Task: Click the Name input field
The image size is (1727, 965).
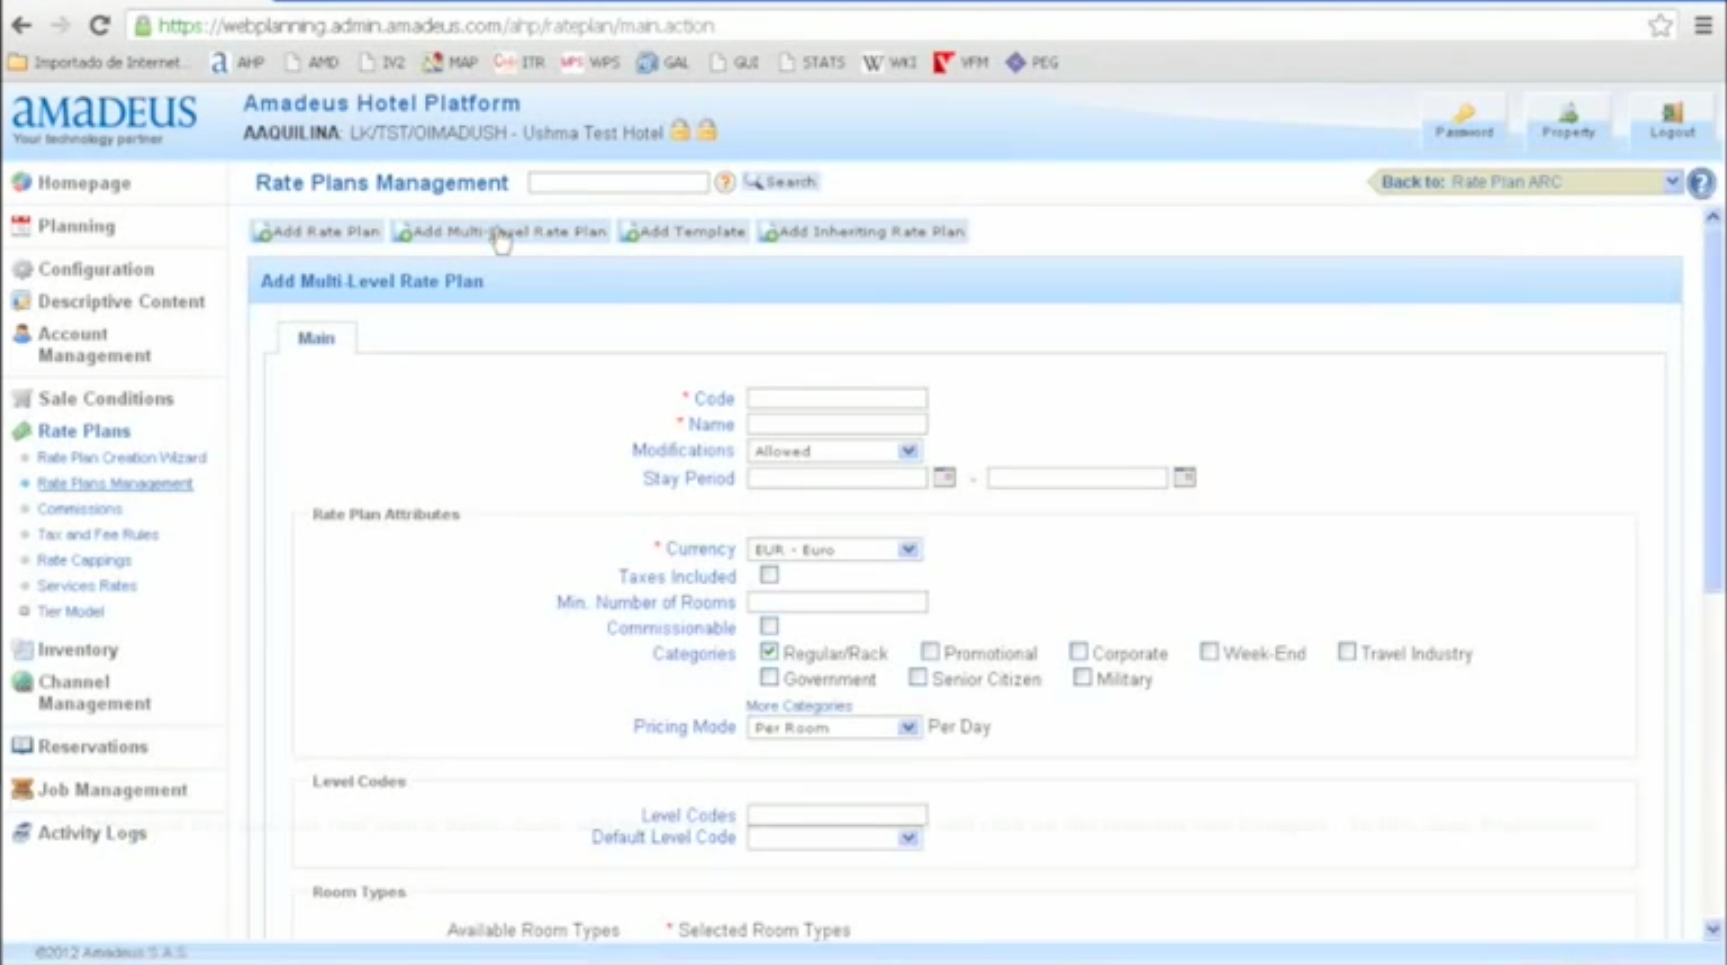Action: [x=837, y=424]
